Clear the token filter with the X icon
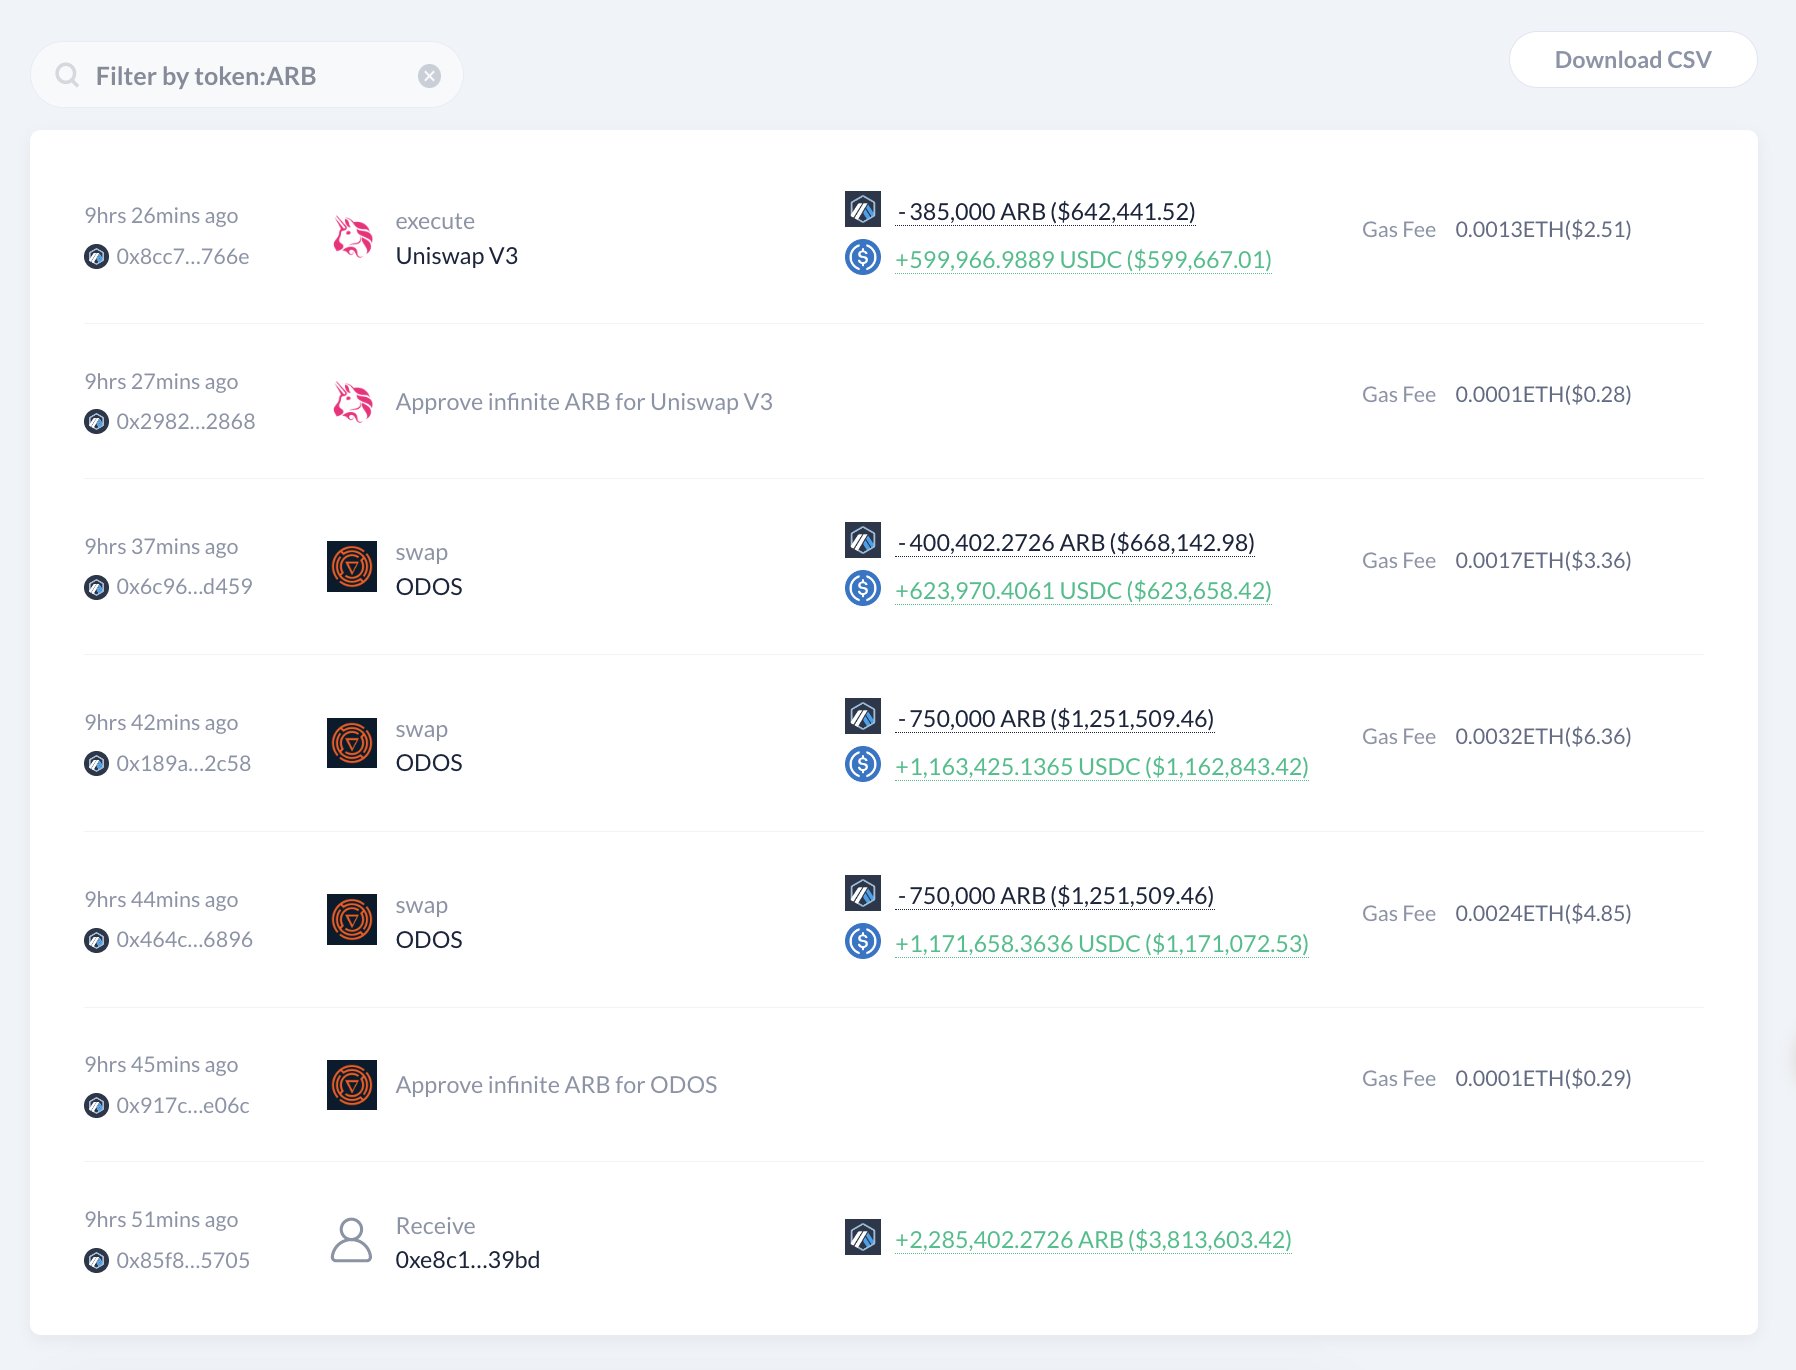This screenshot has width=1796, height=1370. point(430,75)
